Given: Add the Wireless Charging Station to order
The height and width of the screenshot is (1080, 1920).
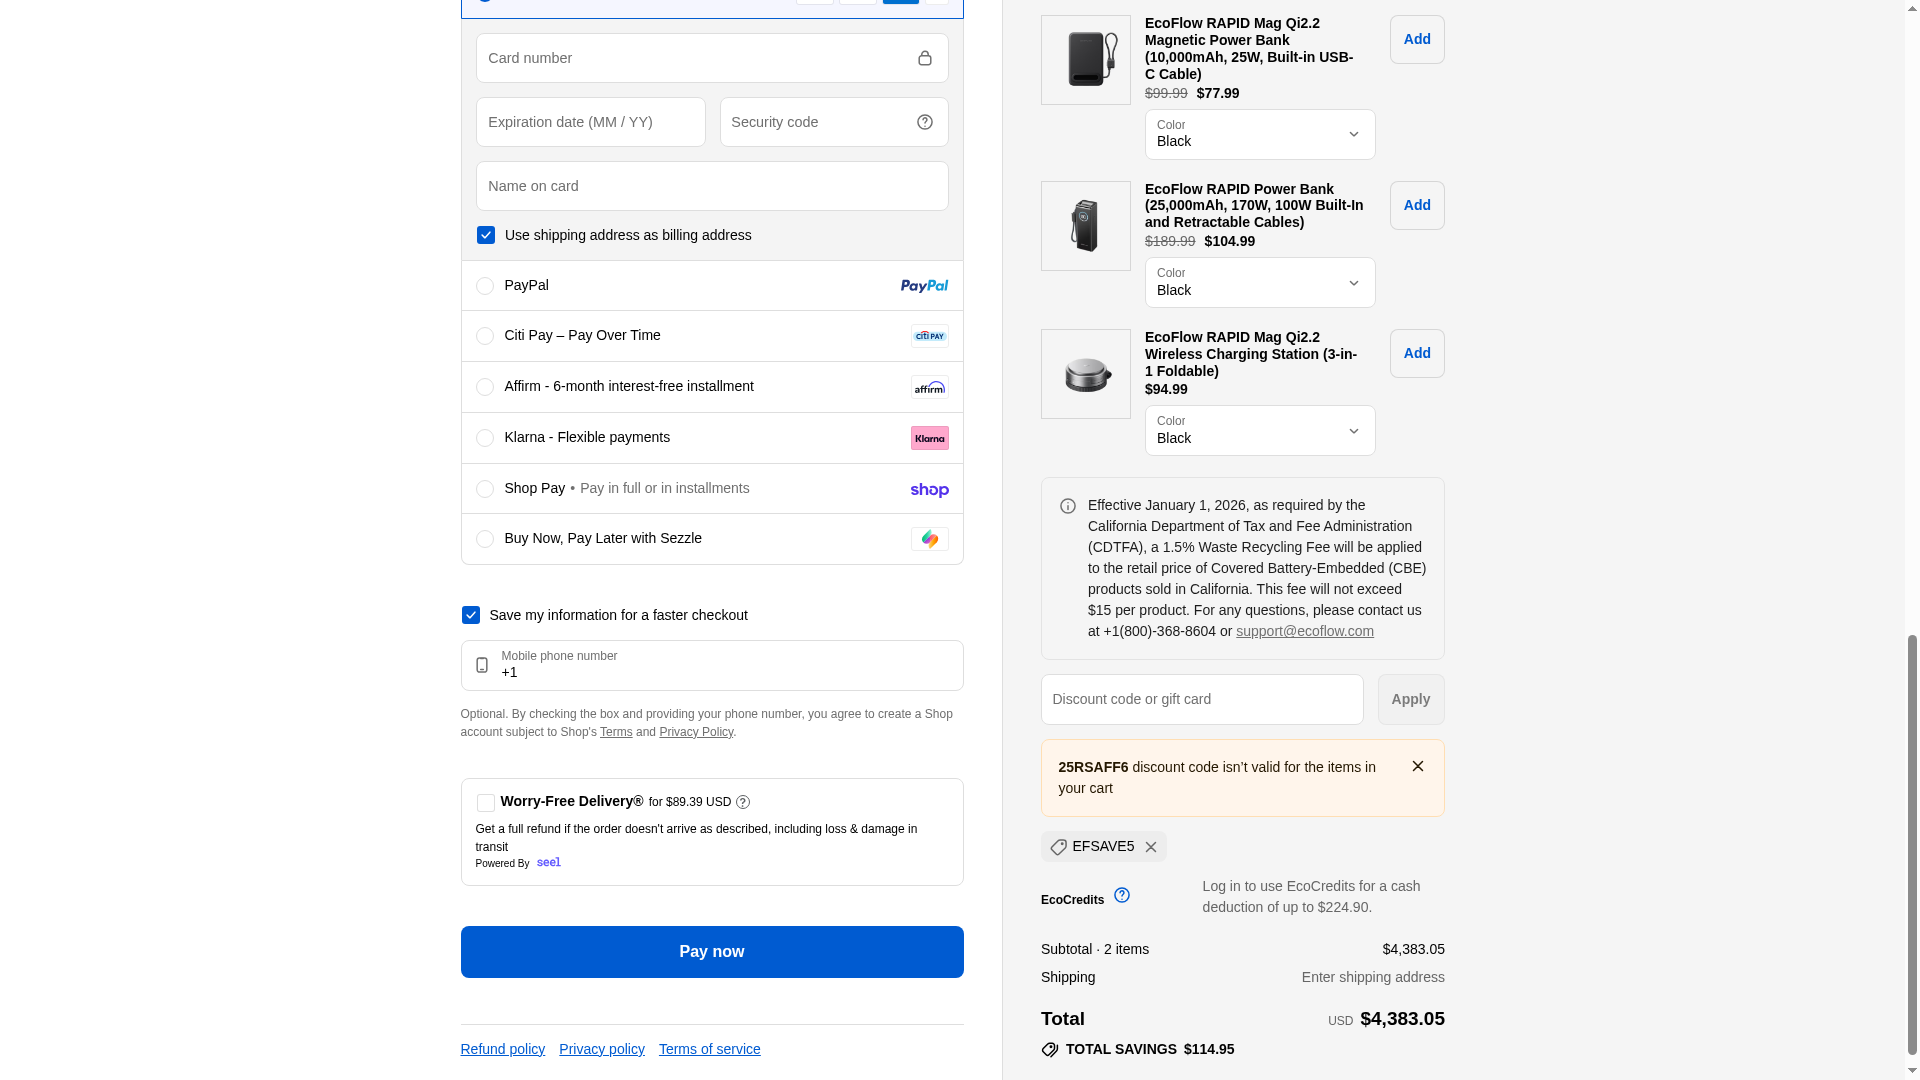Looking at the screenshot, I should (1416, 353).
